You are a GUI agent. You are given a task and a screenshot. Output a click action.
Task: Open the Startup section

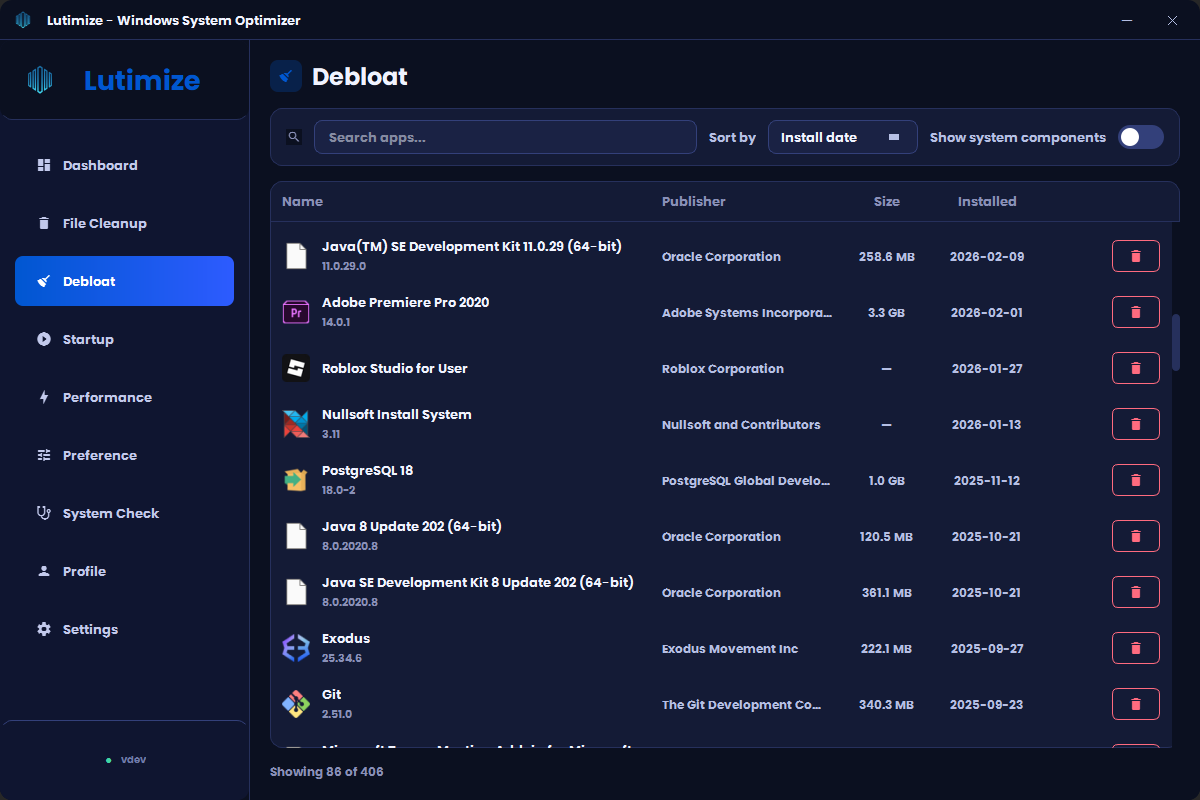(124, 339)
